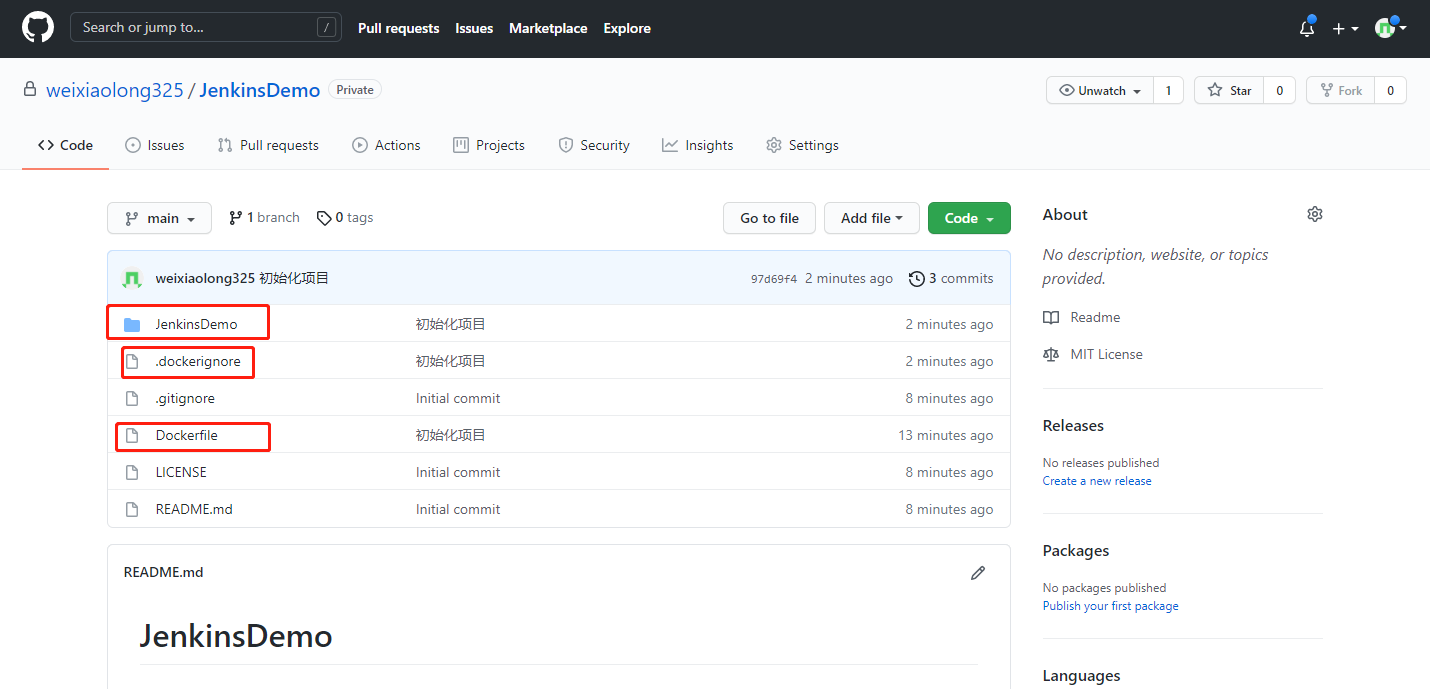The width and height of the screenshot is (1430, 689).
Task: Toggle the Unwatch button
Action: pos(1100,90)
